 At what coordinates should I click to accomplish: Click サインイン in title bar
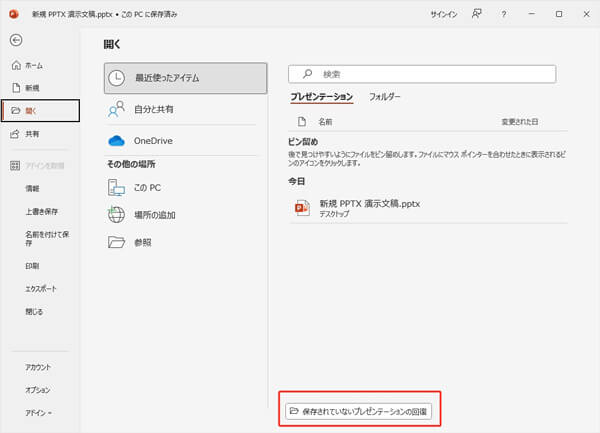(443, 14)
